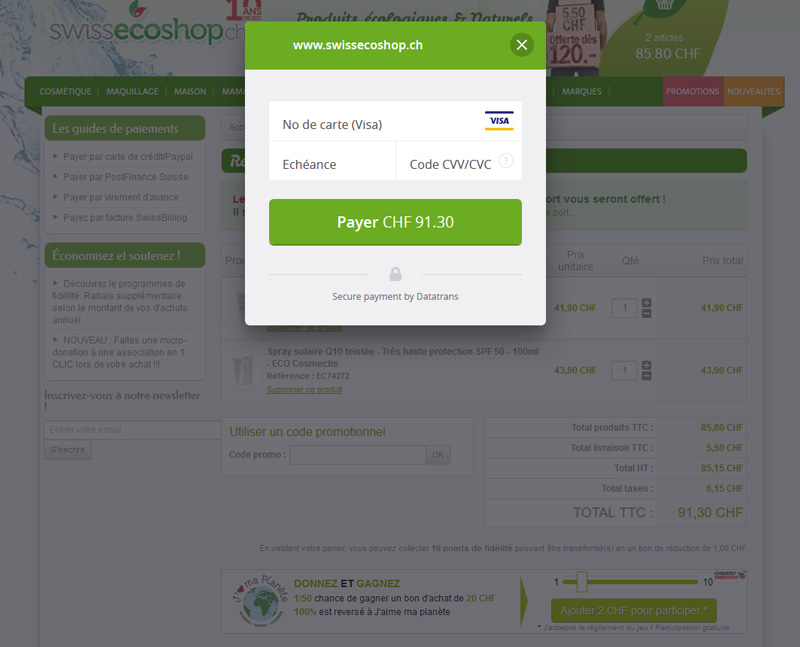
Task: Open Payer par PostFinance Suisse guide
Action: [x=126, y=177]
